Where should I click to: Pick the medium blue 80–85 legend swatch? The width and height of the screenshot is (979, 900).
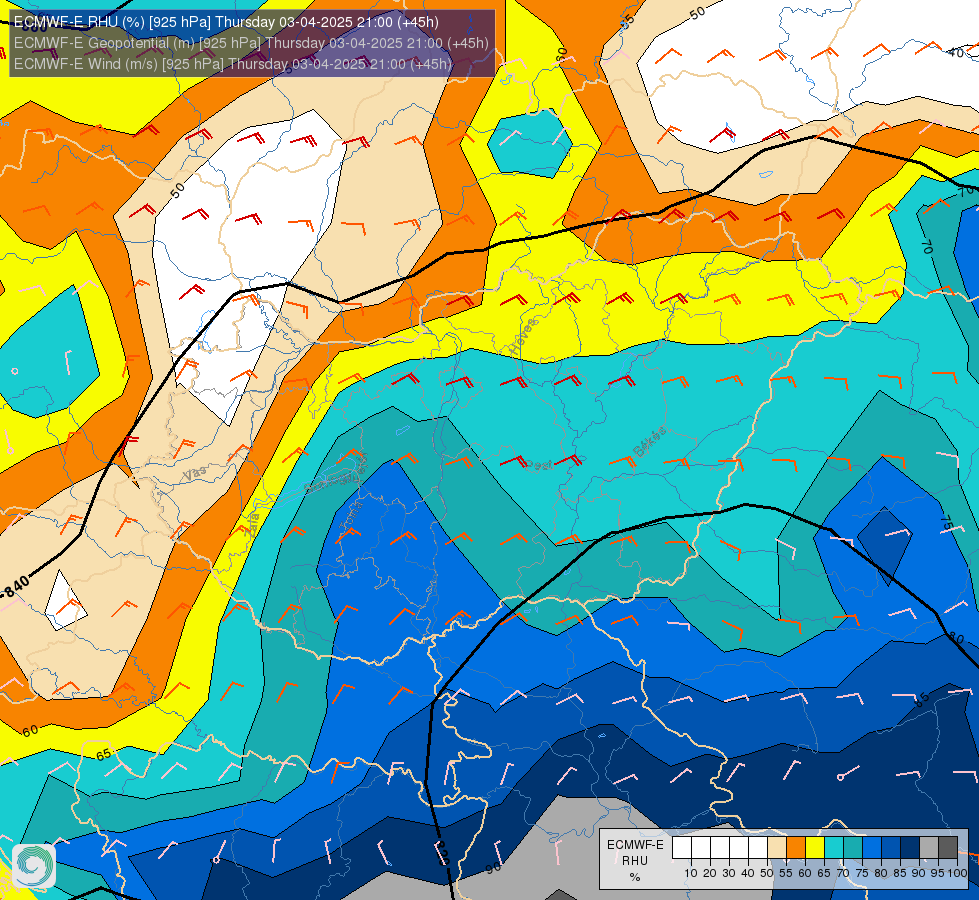[891, 848]
